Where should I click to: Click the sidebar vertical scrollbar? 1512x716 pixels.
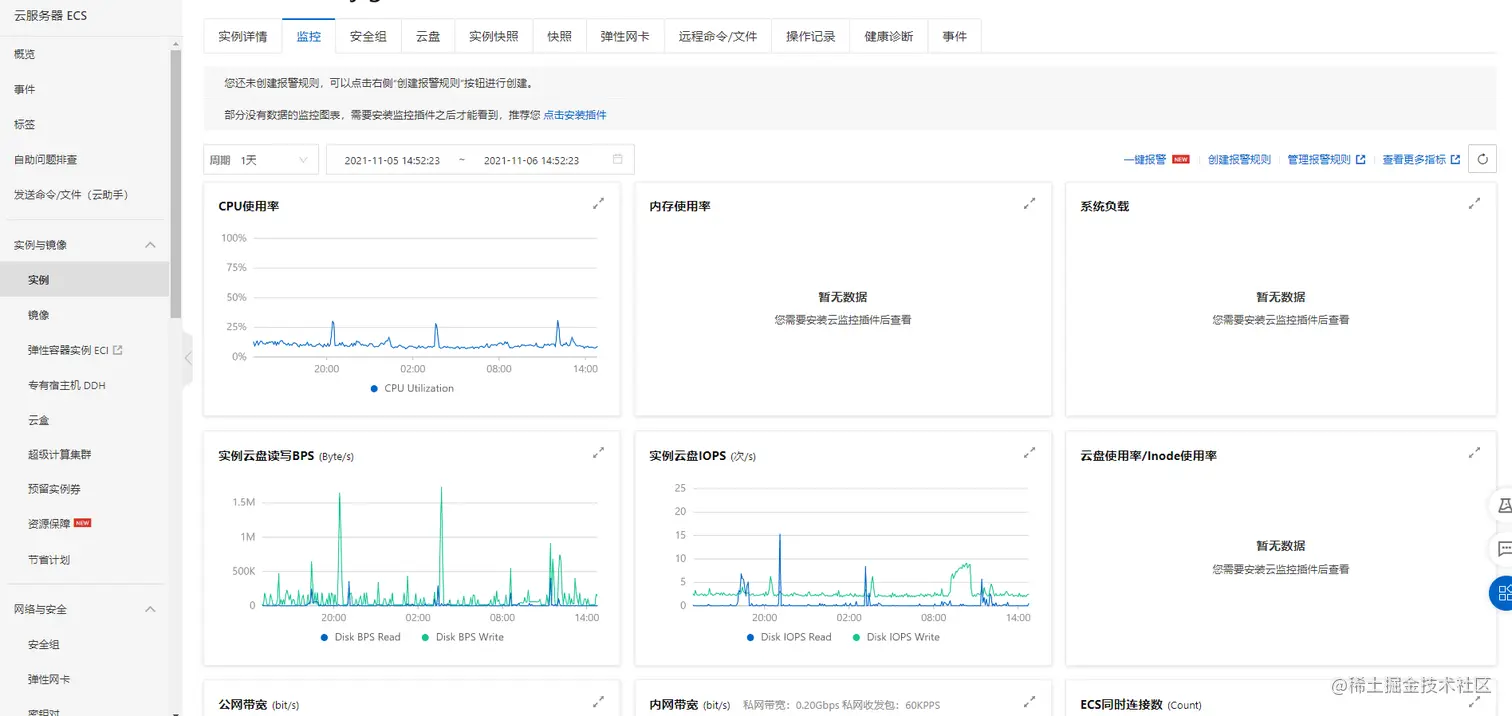click(176, 183)
